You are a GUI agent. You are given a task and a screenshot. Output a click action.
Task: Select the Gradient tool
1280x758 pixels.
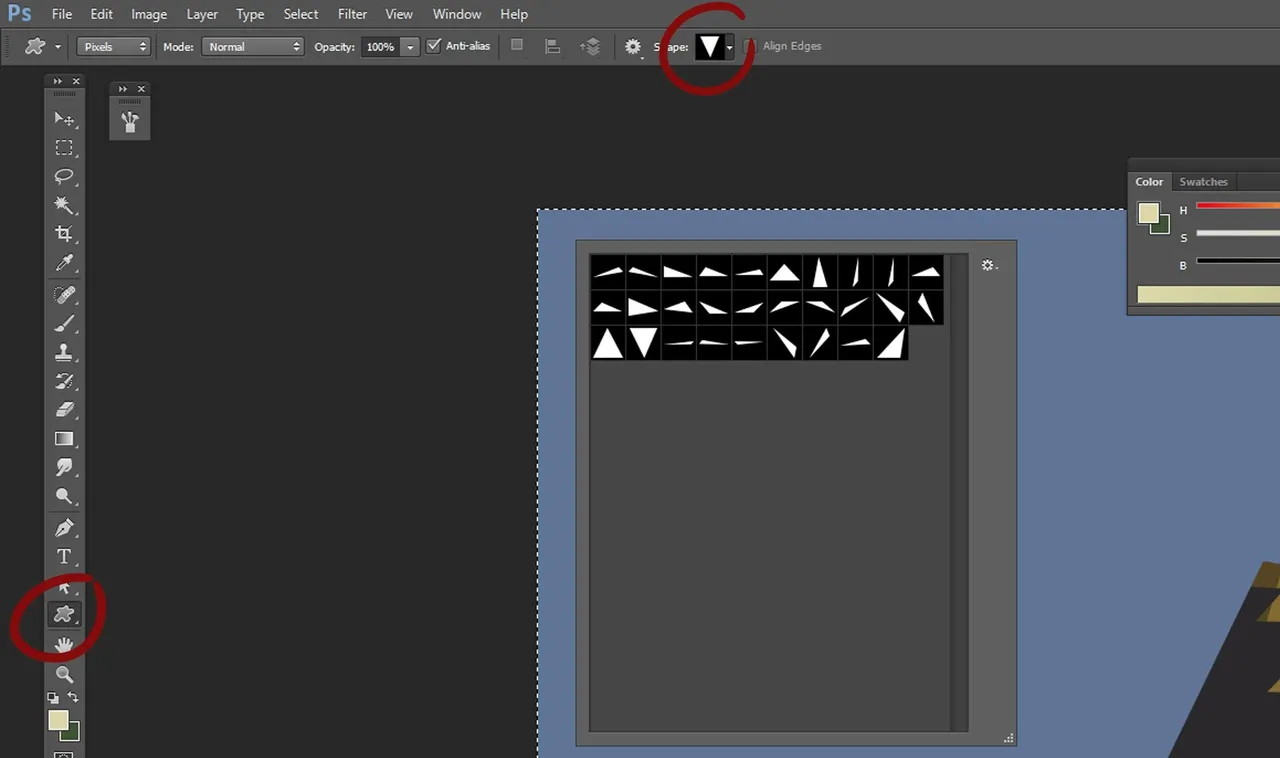(64, 438)
